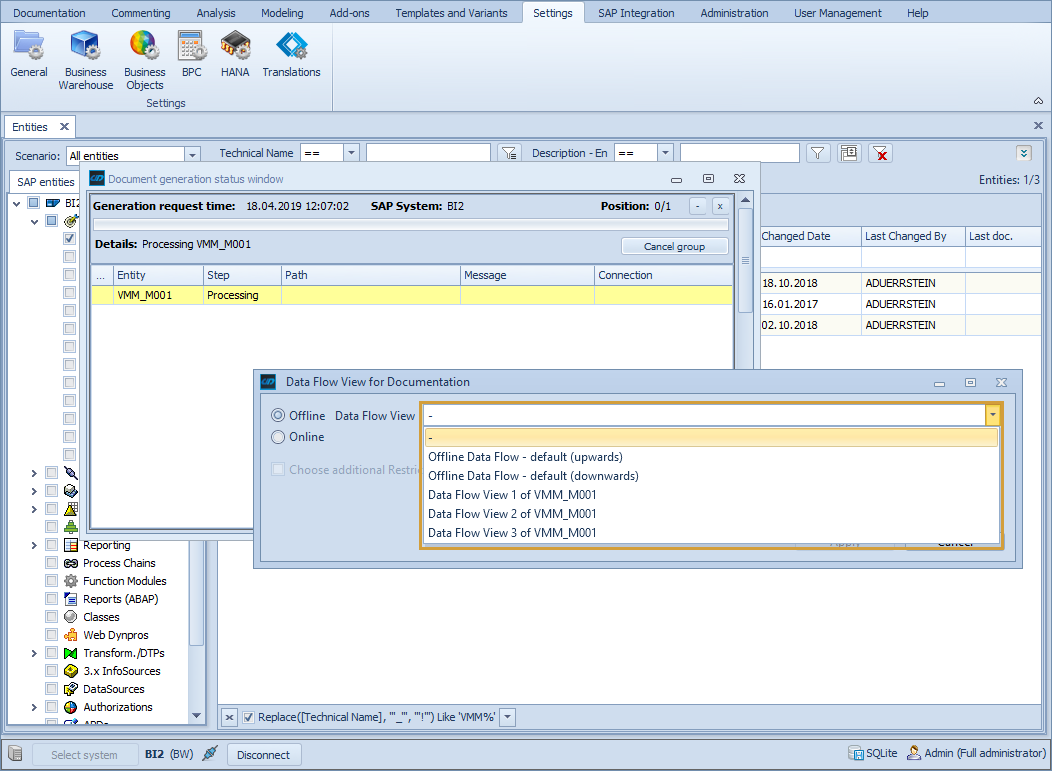Screen dimensions: 1052x771
Task: Open the Data Flow View dropdown
Action: click(991, 413)
